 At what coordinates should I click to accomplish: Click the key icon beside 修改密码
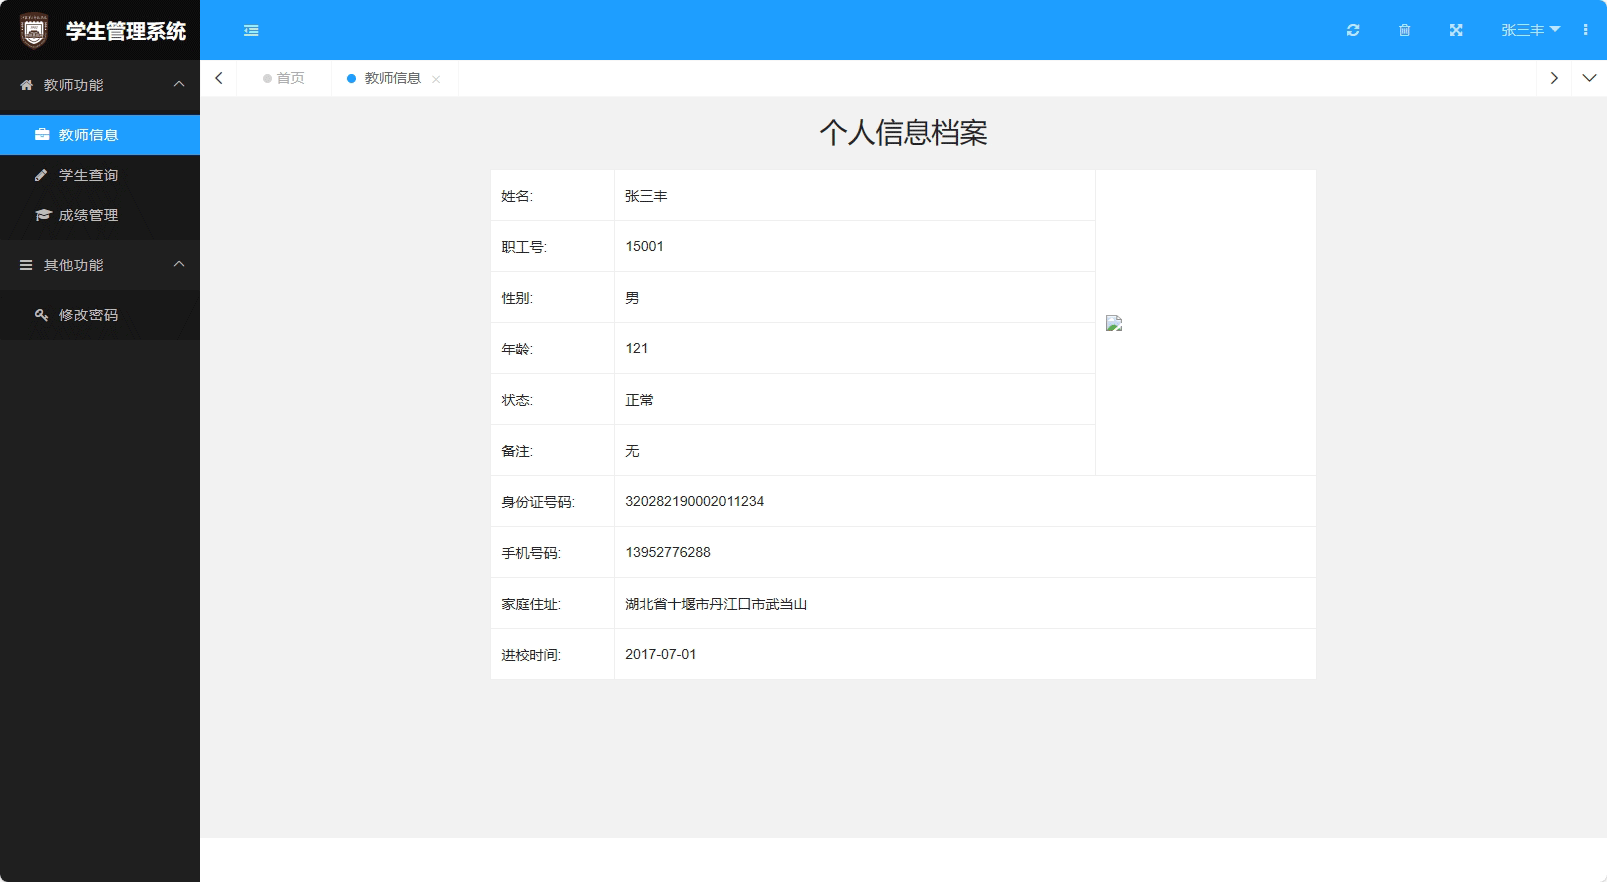coord(42,315)
